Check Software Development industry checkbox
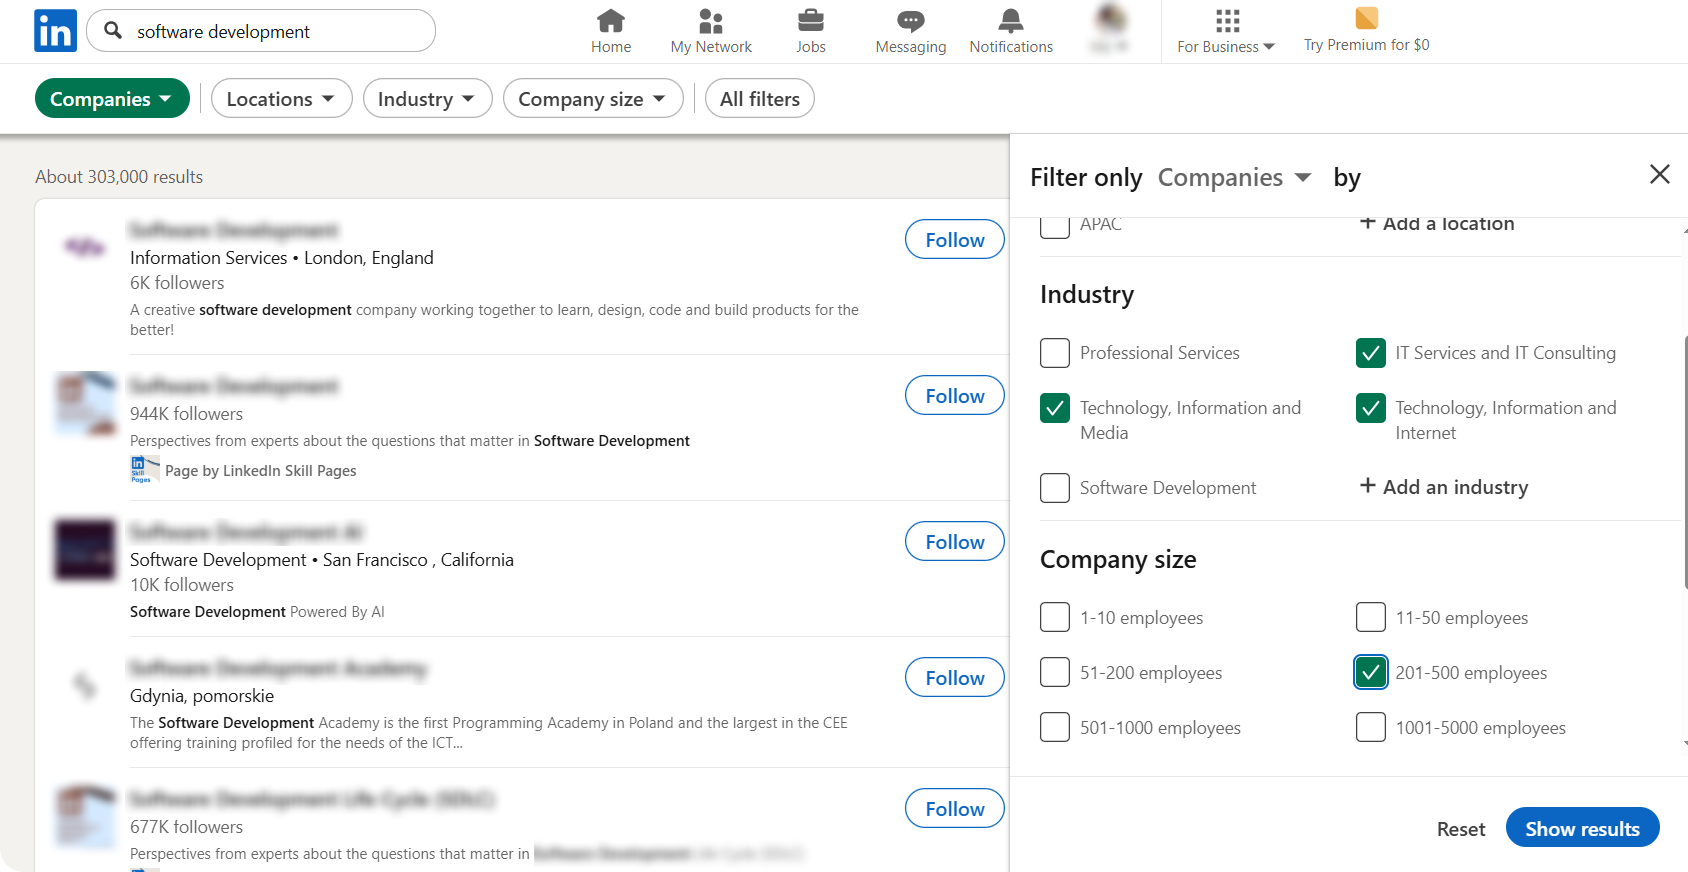The width and height of the screenshot is (1688, 872). (1055, 488)
